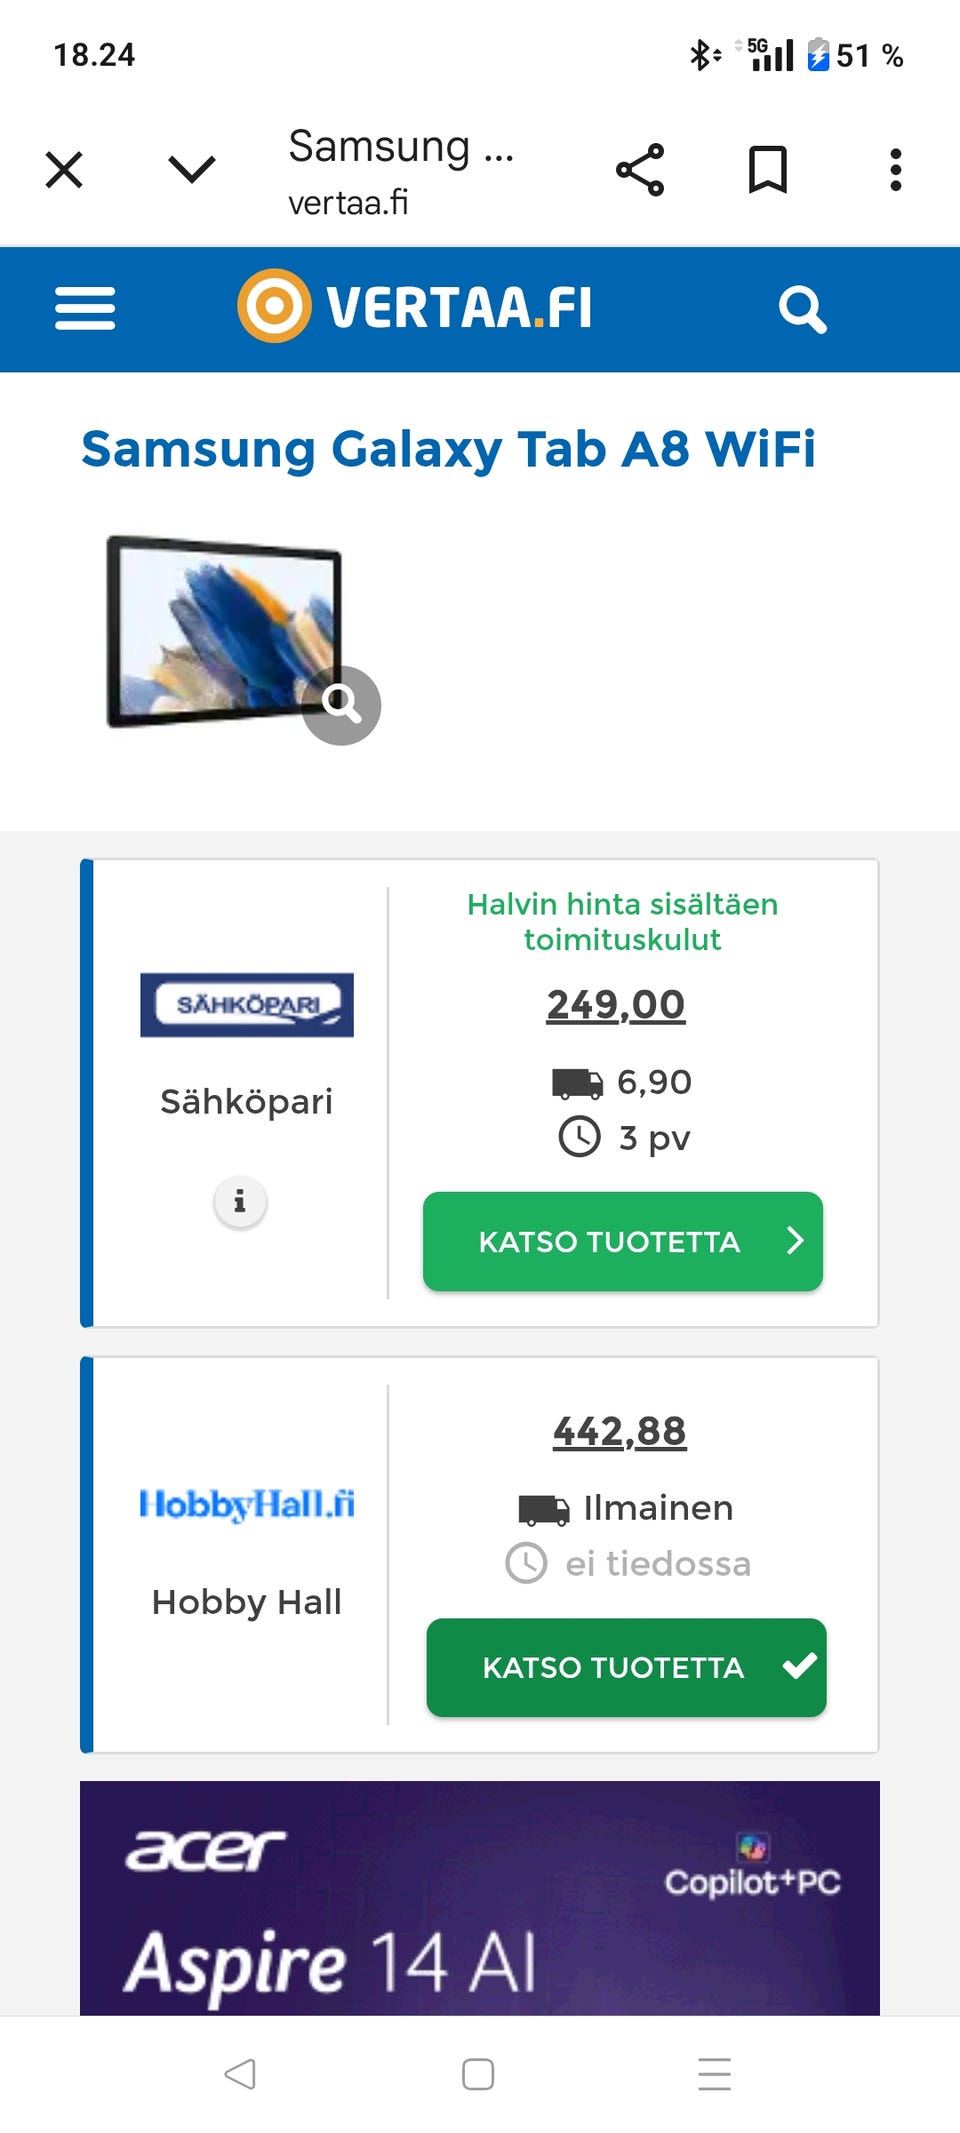This screenshot has height=2133, width=960.
Task: Open the 442,88 price link
Action: [620, 1431]
